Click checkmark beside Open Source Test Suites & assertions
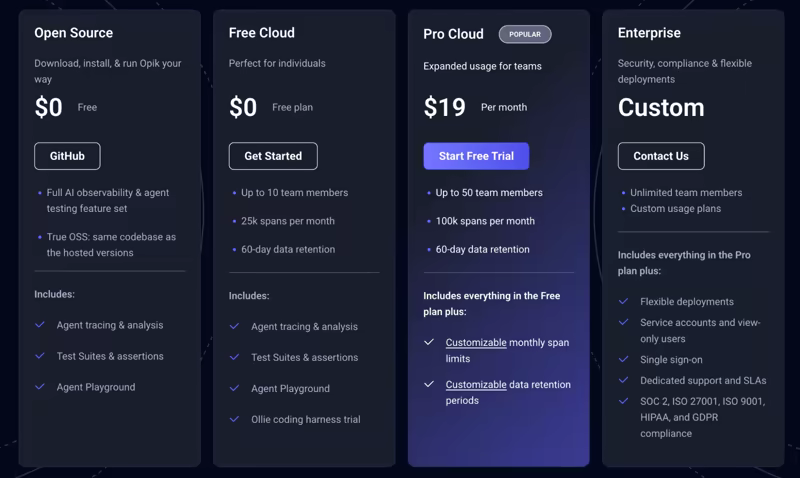This screenshot has width=800, height=478. tap(40, 356)
